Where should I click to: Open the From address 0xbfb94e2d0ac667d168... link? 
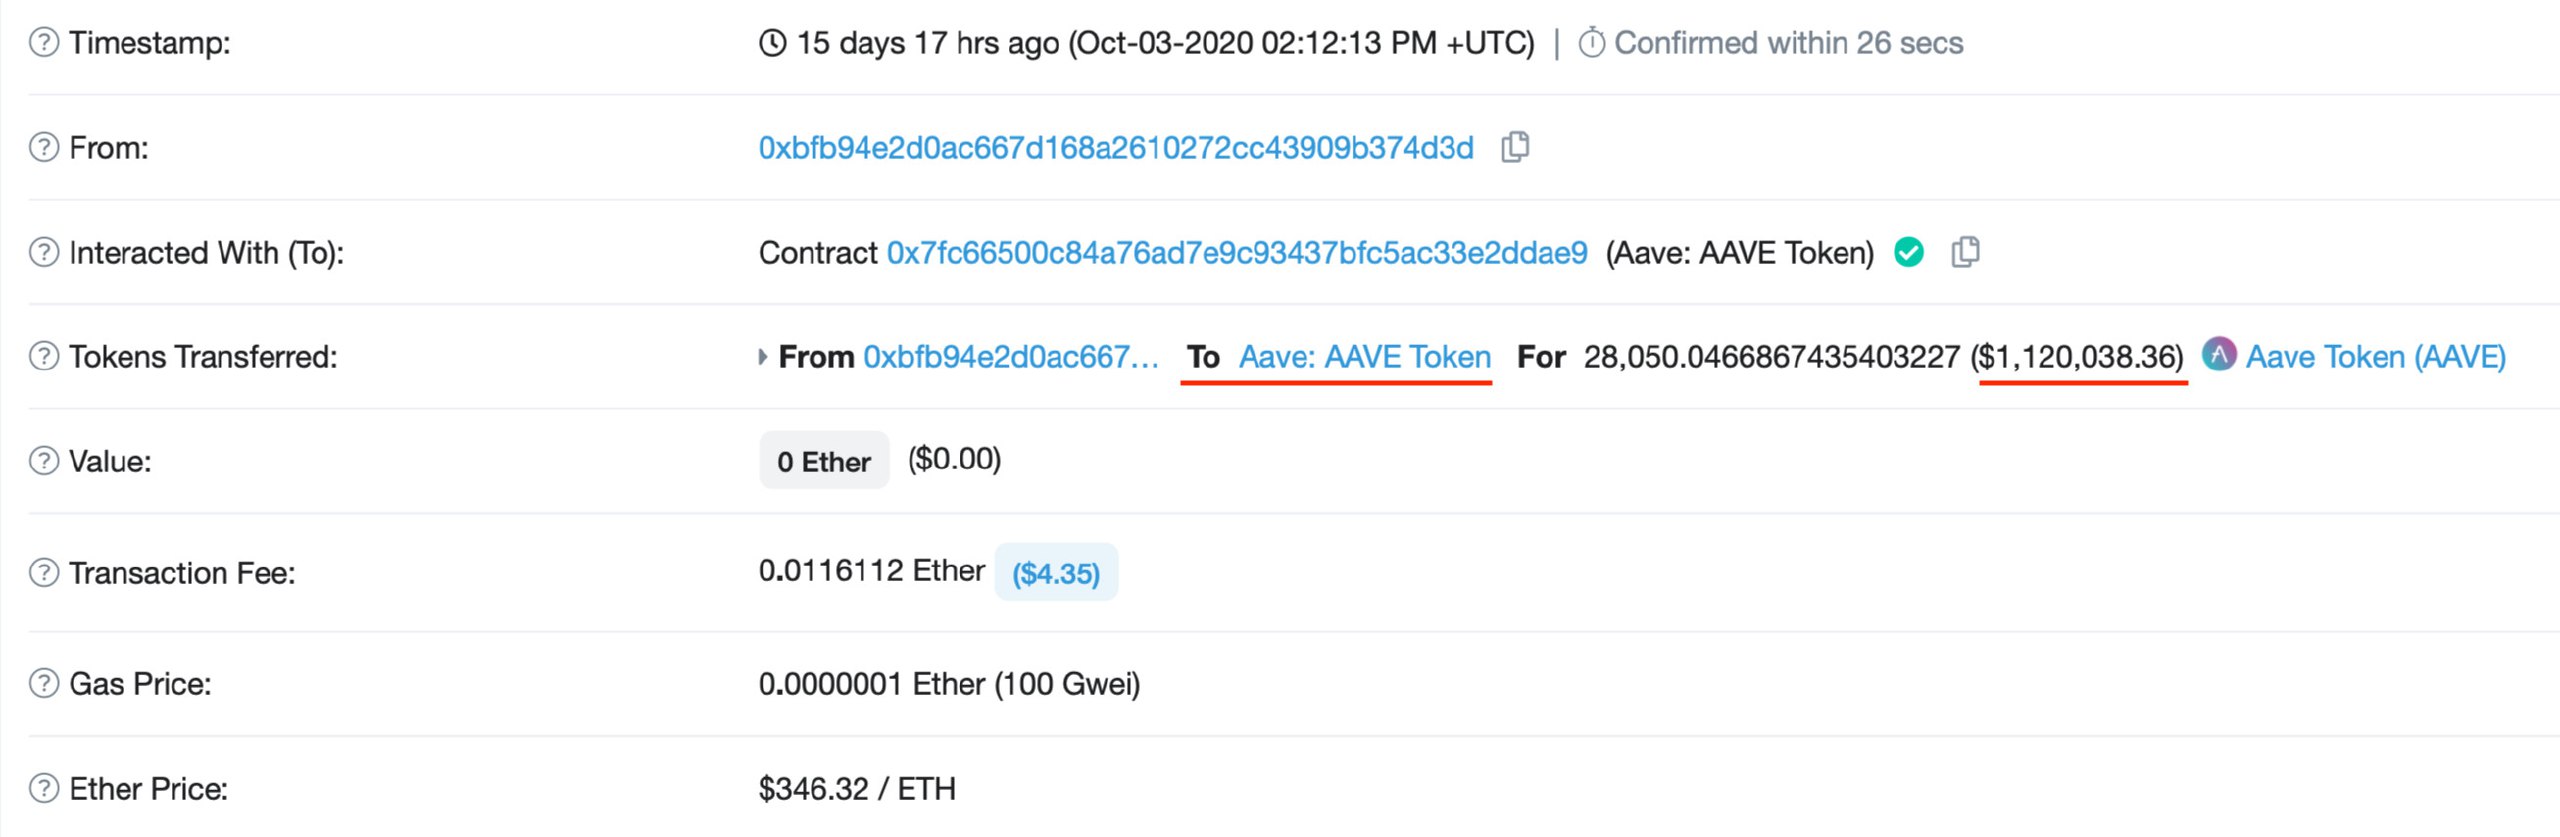(x=1116, y=148)
